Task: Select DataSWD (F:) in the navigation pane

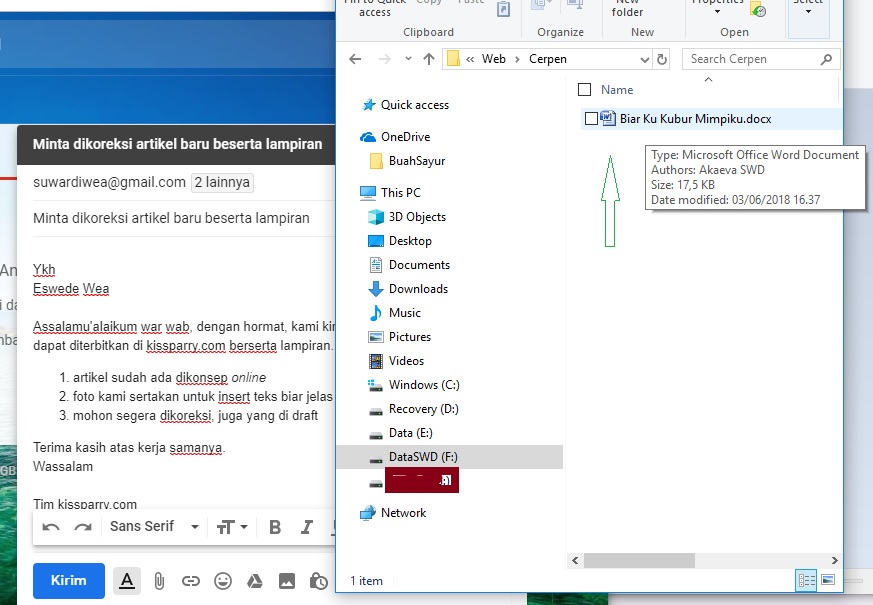Action: [423, 457]
